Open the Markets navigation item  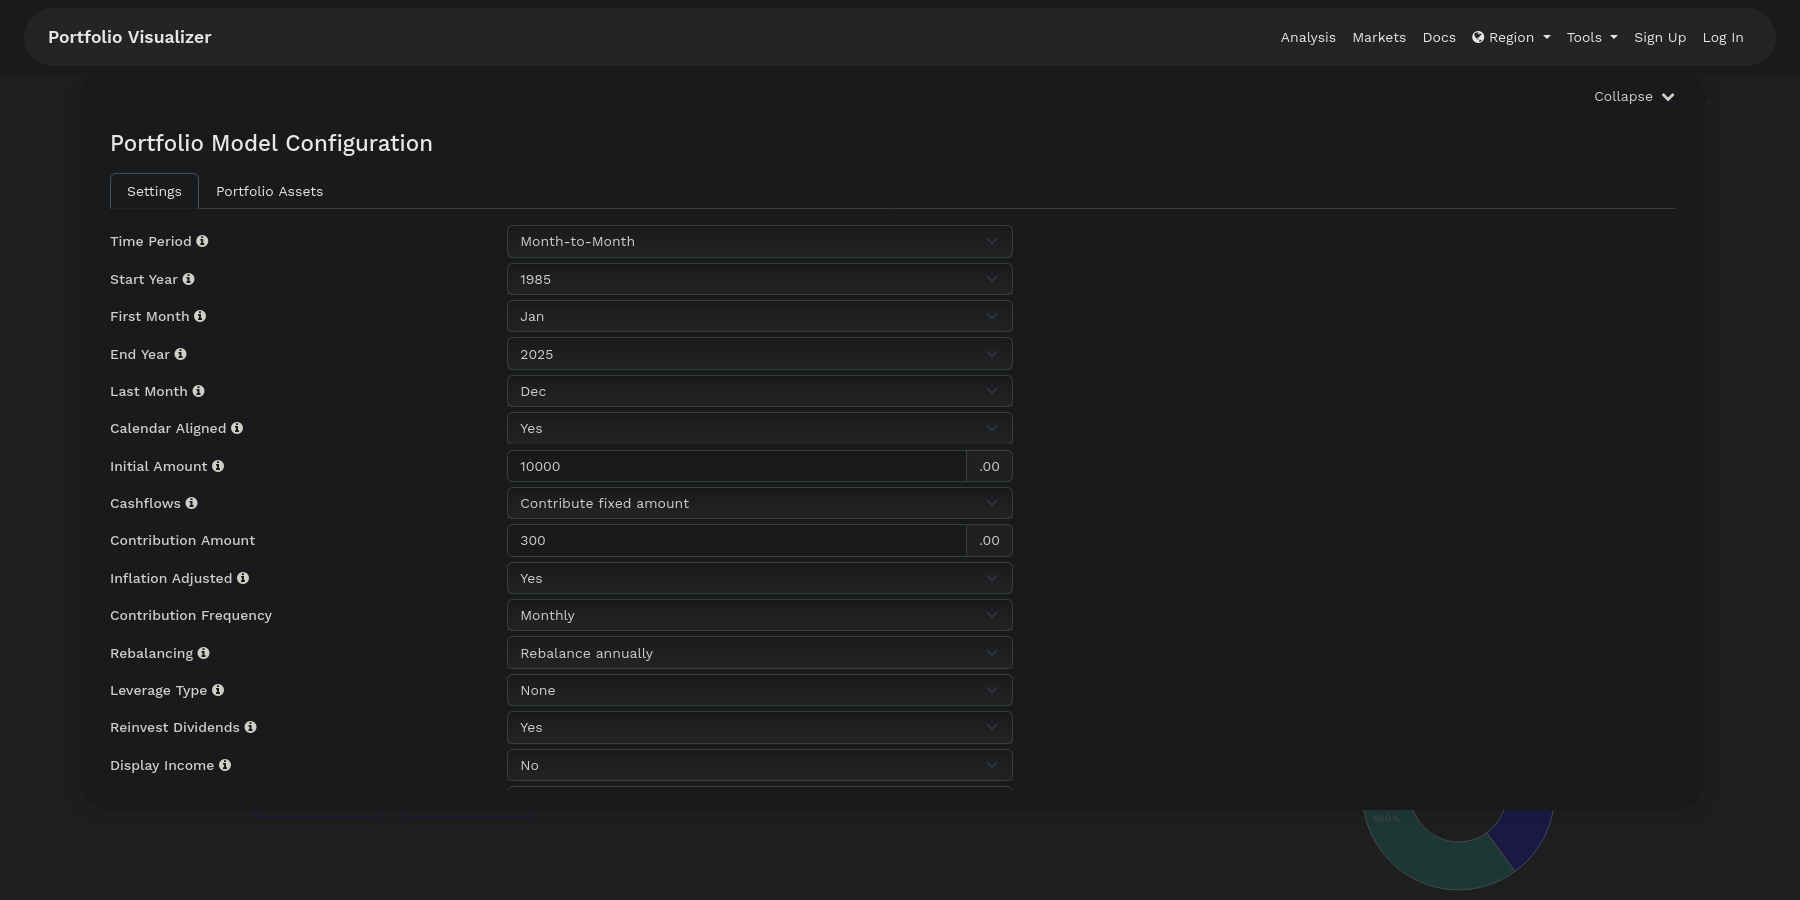click(x=1379, y=37)
